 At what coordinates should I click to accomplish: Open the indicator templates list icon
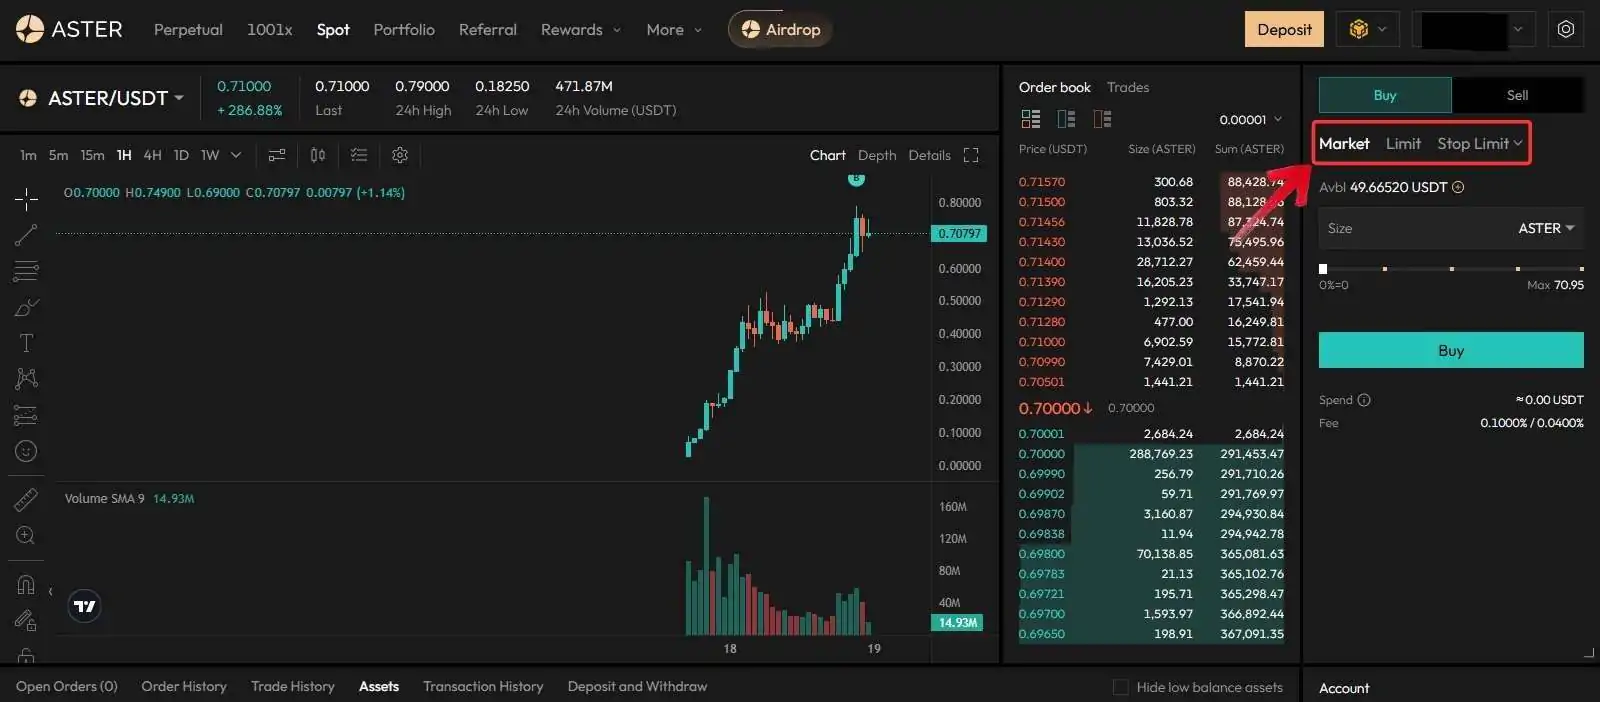(359, 155)
